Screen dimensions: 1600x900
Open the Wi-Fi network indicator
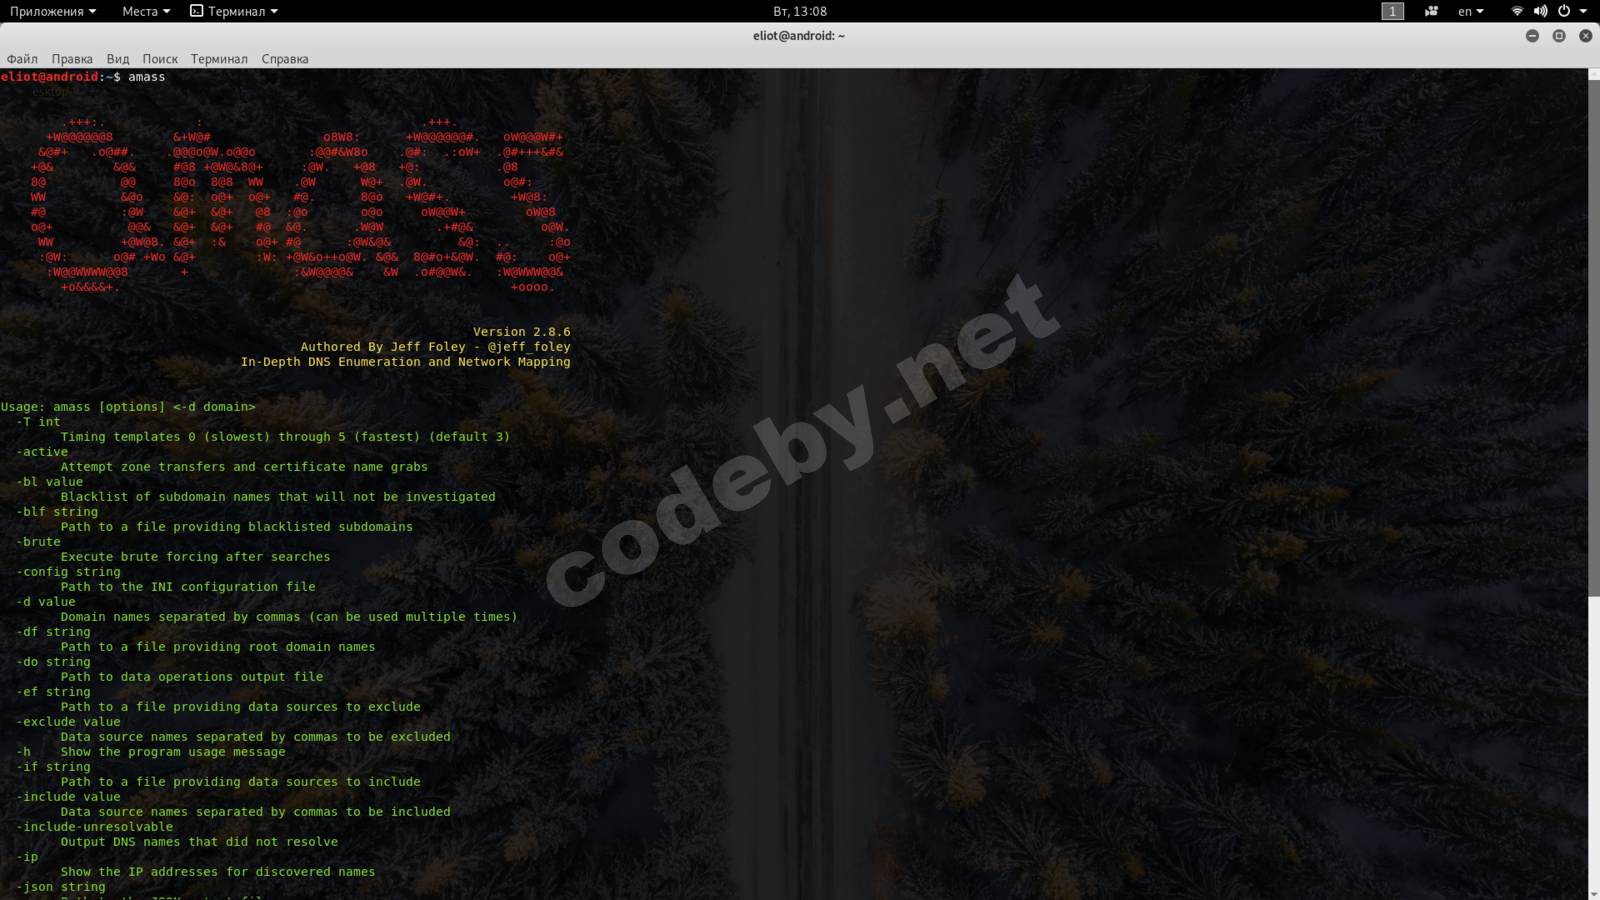pyautogui.click(x=1517, y=11)
